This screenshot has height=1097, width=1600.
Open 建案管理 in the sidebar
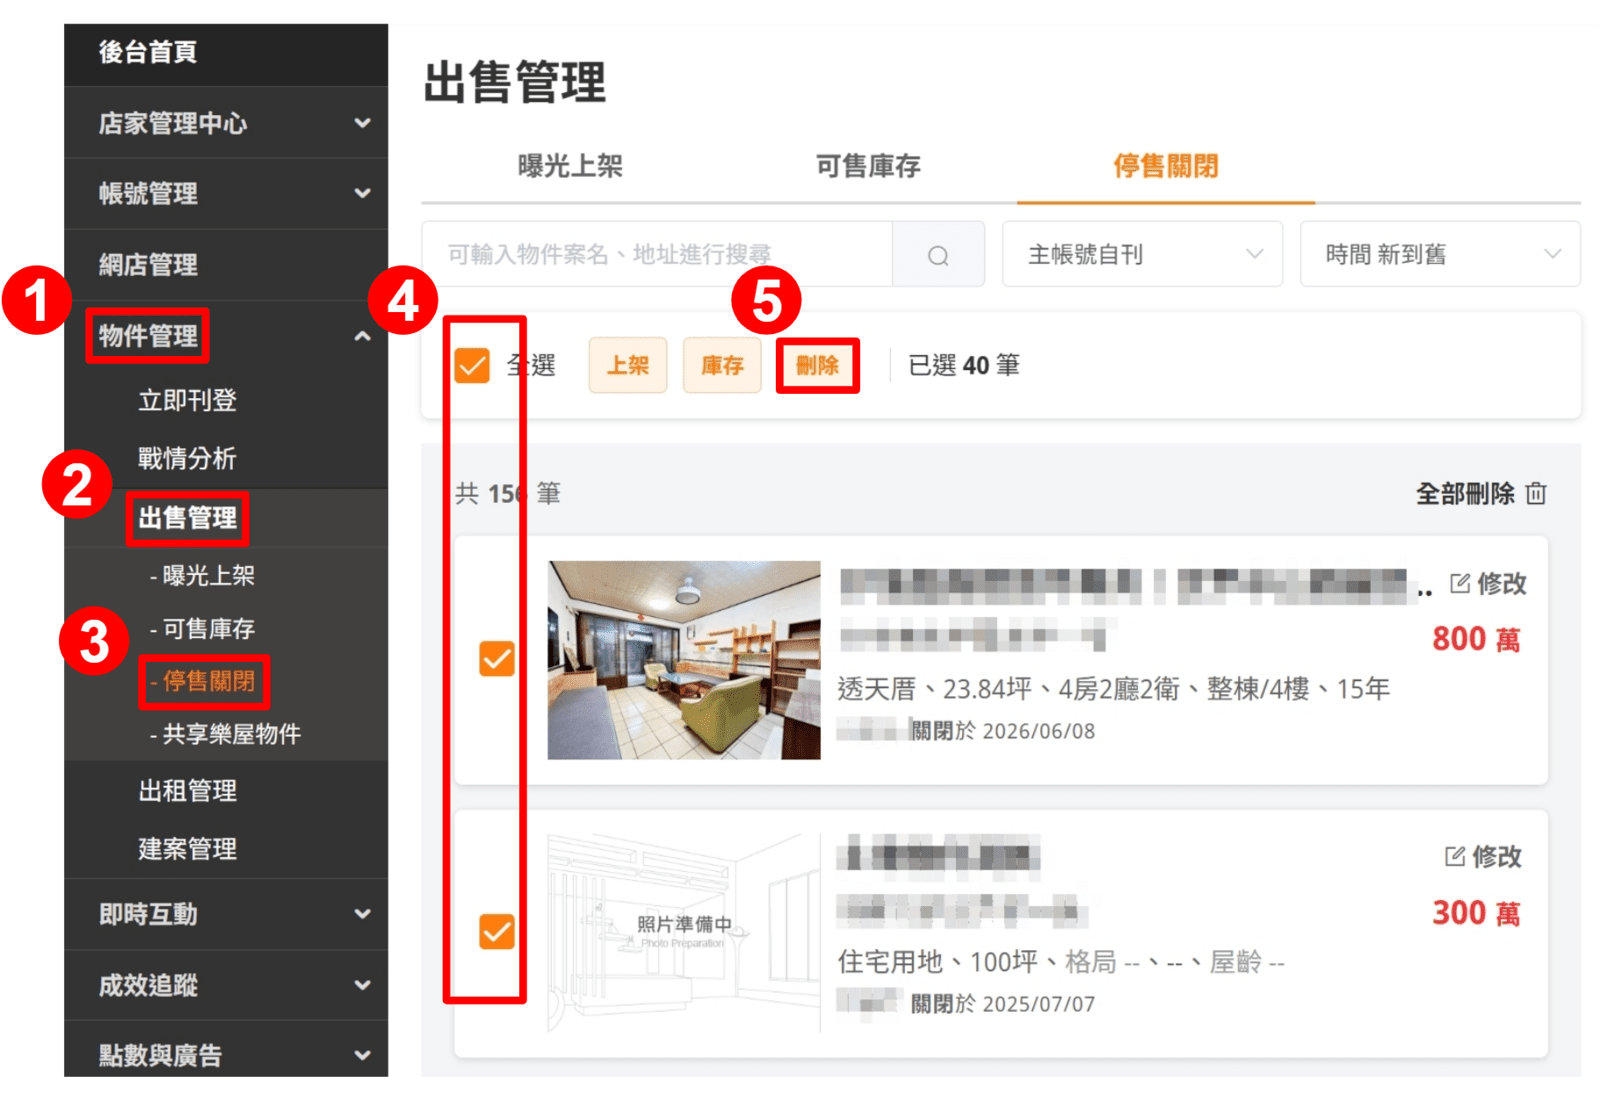(x=188, y=849)
